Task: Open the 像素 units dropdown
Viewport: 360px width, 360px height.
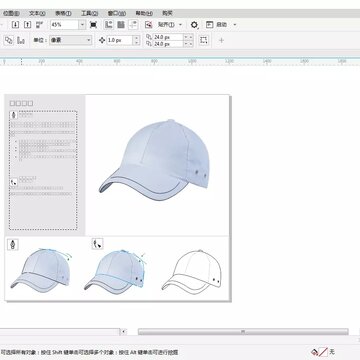Action: click(x=71, y=40)
